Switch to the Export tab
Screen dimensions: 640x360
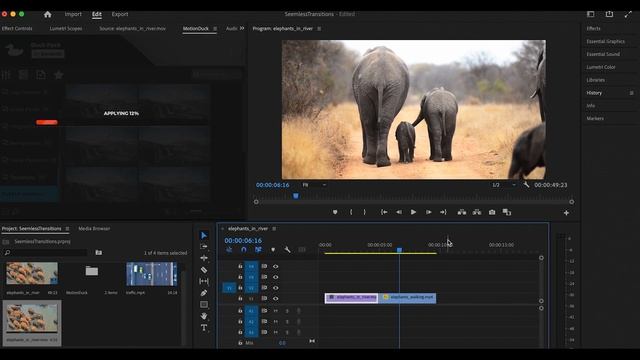pos(120,14)
